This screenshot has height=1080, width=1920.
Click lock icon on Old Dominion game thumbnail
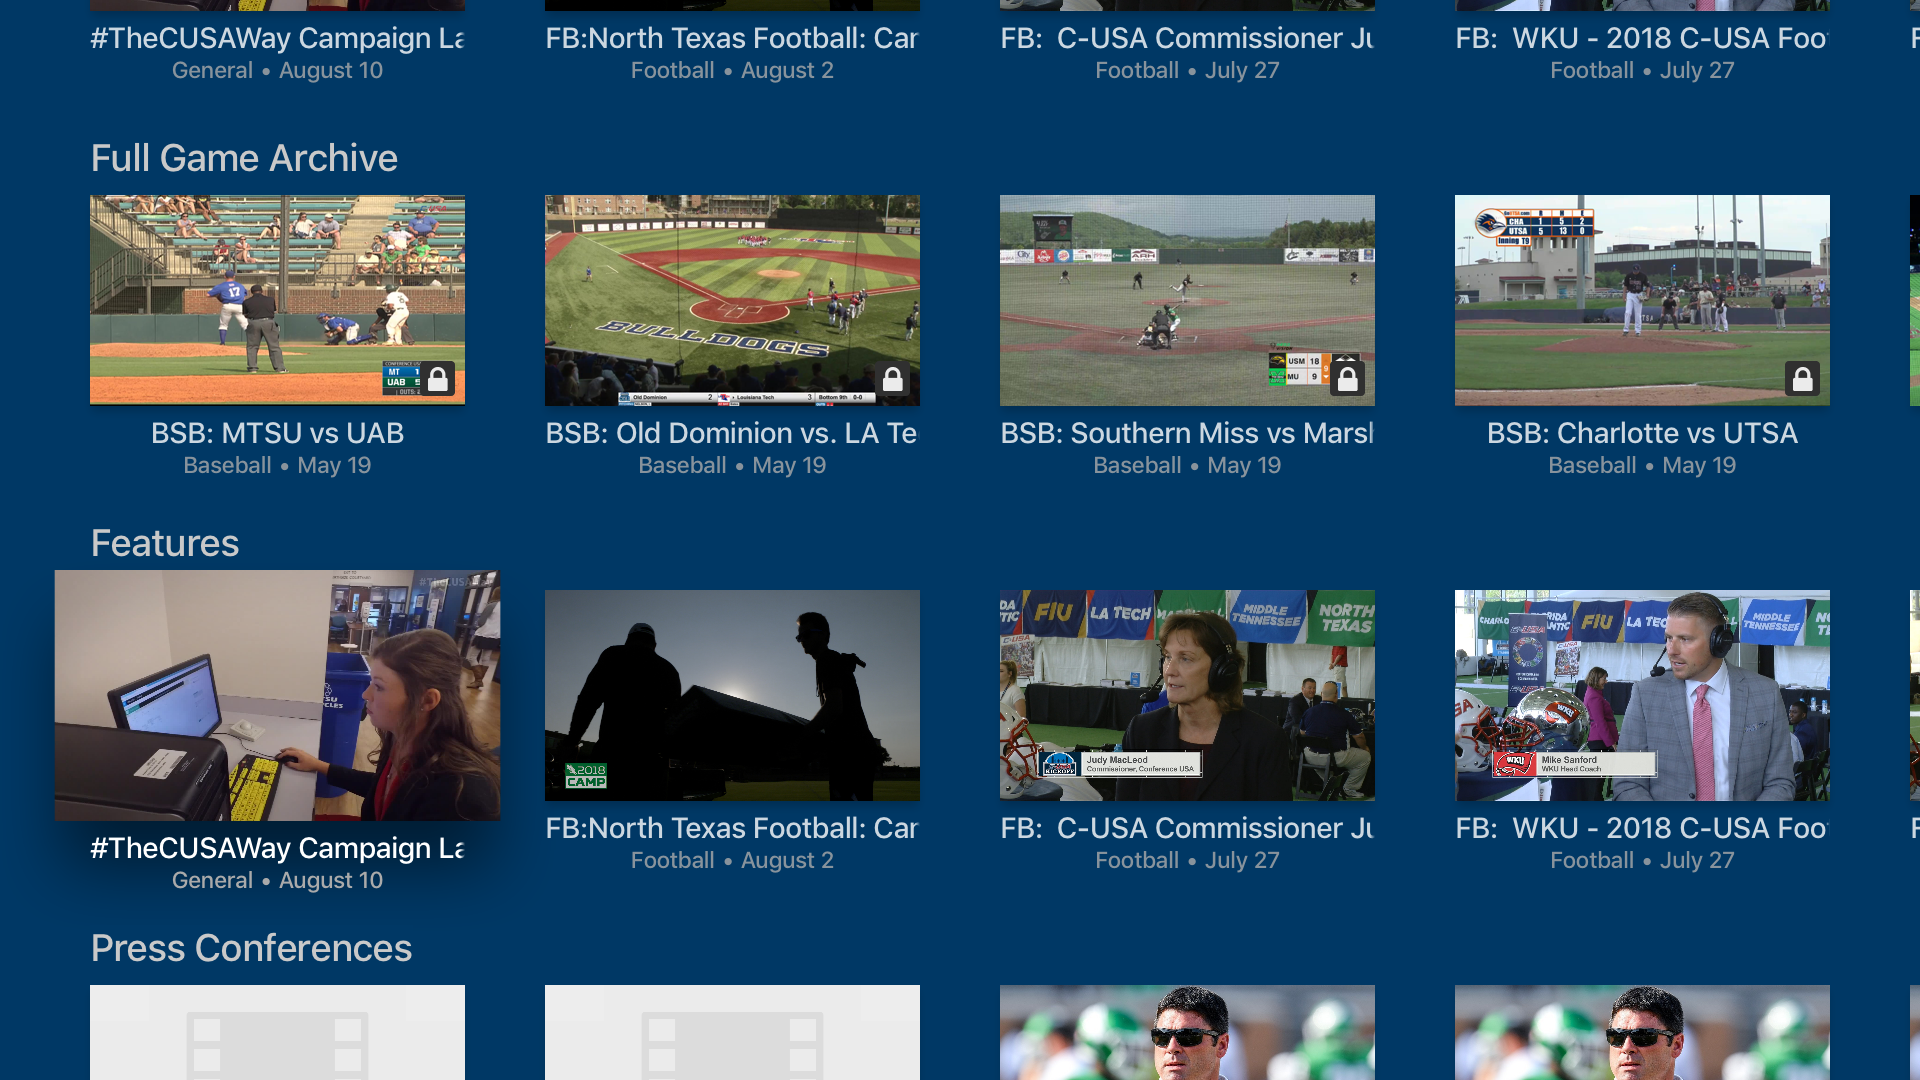[x=893, y=379]
